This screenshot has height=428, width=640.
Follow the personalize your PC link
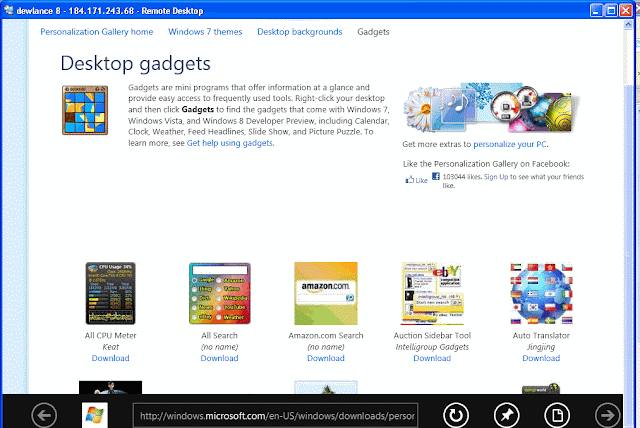(510, 144)
